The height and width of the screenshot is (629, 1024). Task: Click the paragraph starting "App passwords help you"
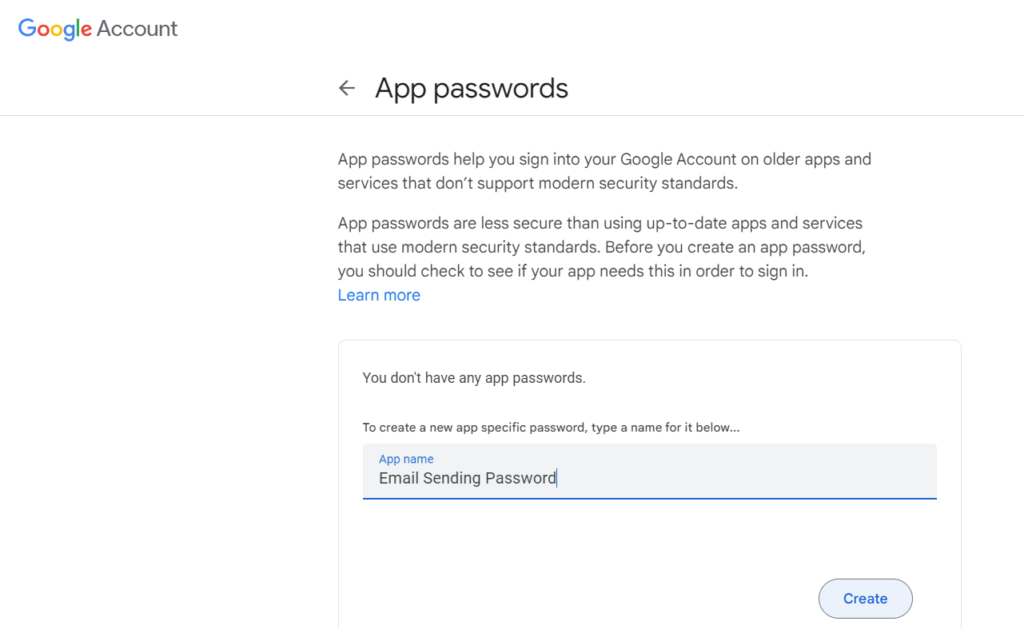604,171
